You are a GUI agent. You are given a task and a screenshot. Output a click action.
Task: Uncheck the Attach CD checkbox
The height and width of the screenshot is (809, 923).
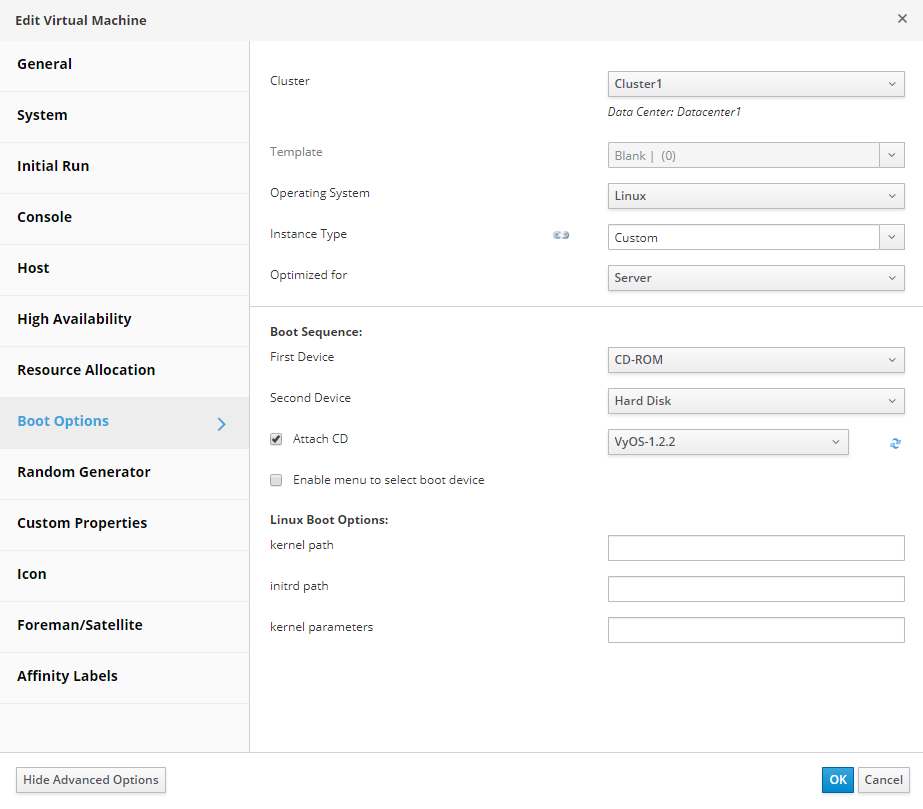[276, 439]
